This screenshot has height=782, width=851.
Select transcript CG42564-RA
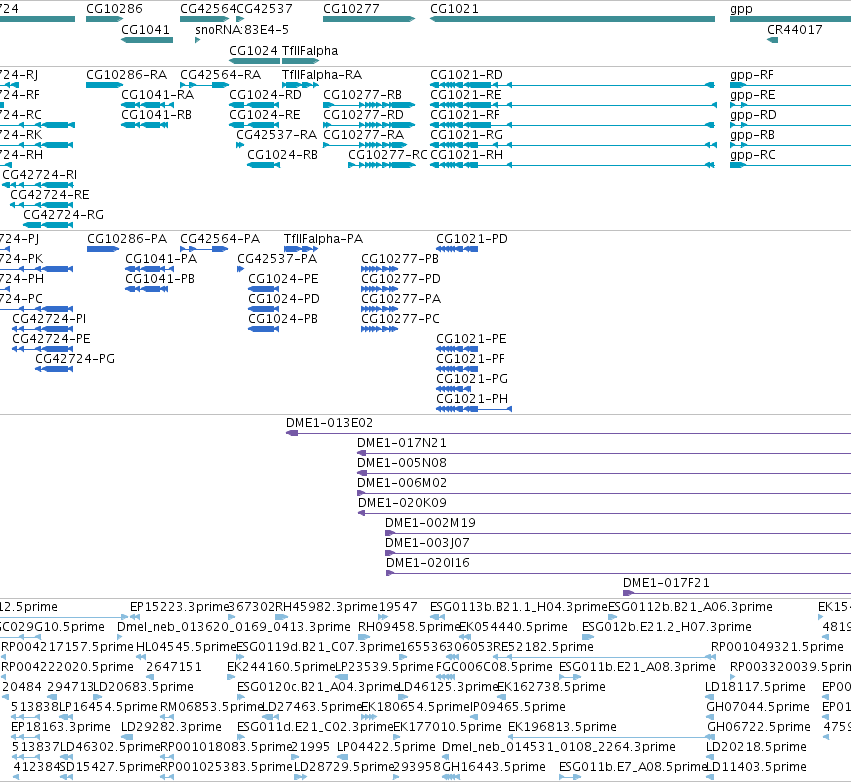220,75
